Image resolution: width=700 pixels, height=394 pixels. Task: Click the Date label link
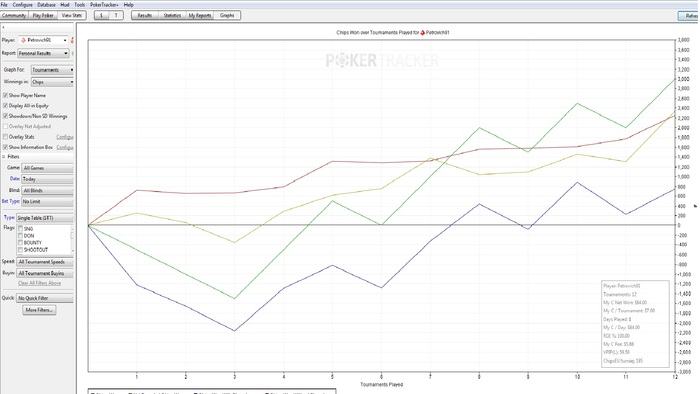click(x=15, y=178)
